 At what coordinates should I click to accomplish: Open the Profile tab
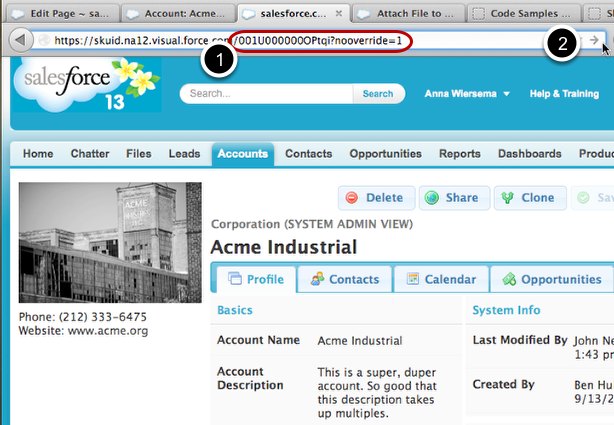point(254,279)
